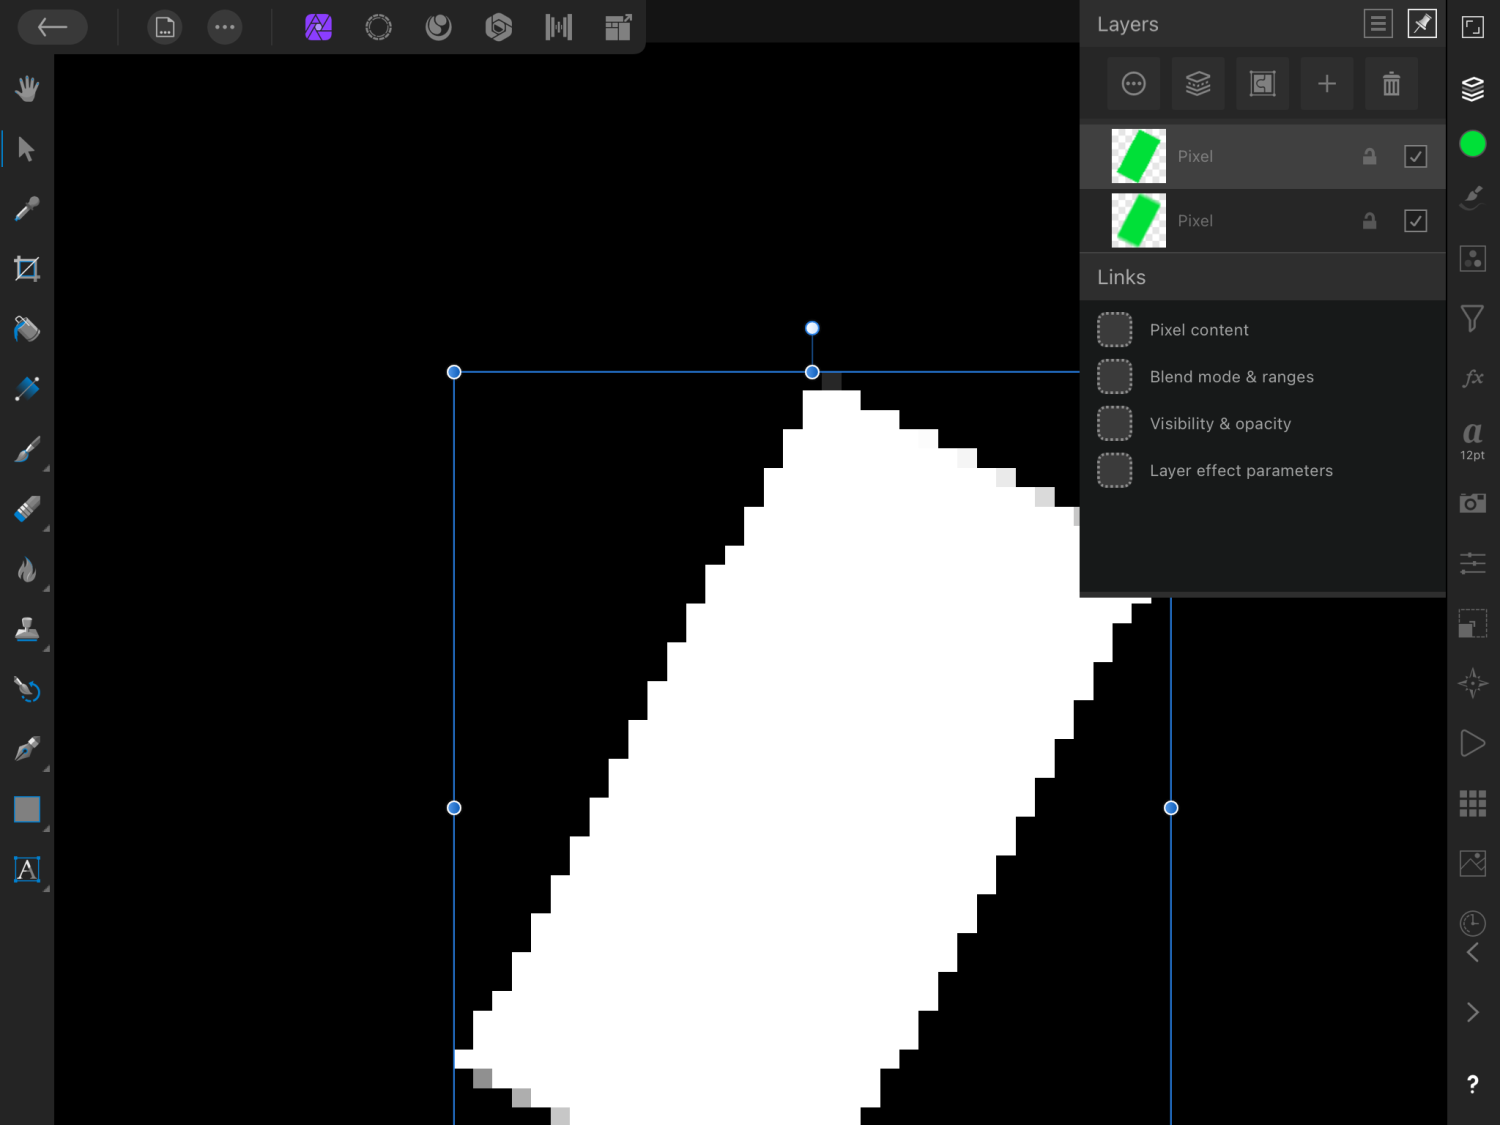Open the Text studio panel
Image resolution: width=1500 pixels, height=1125 pixels.
tap(1472, 437)
